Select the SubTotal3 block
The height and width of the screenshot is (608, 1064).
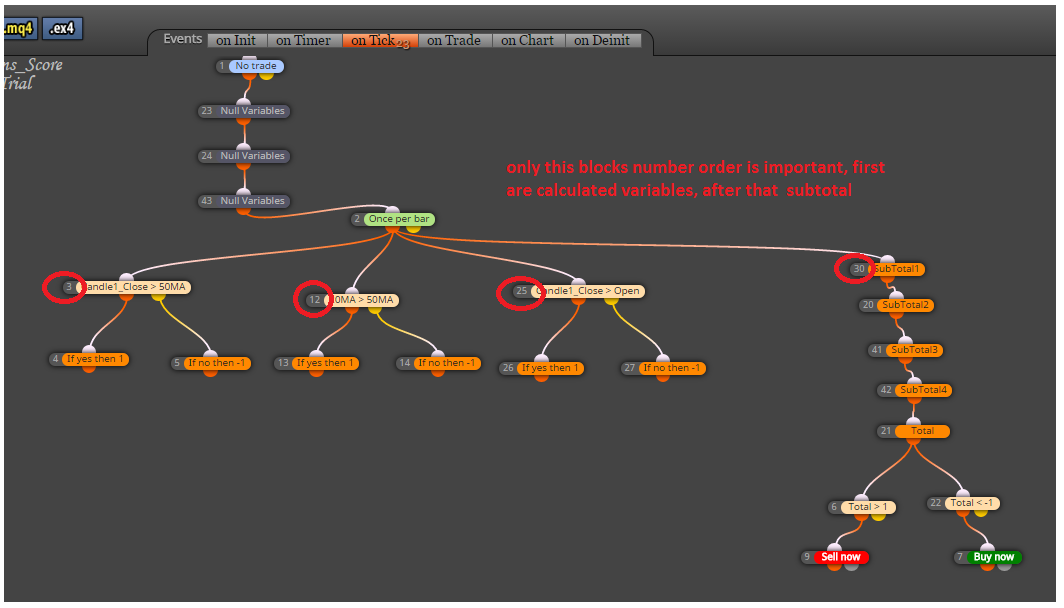914,350
